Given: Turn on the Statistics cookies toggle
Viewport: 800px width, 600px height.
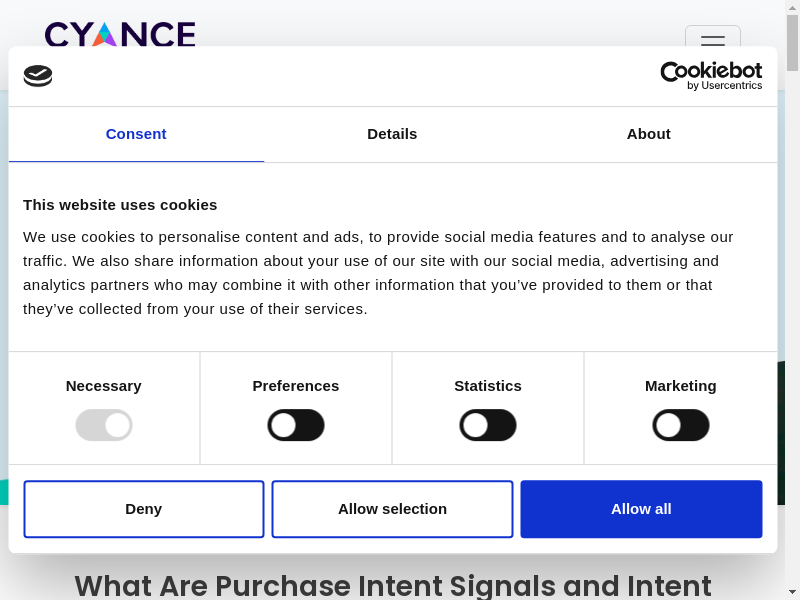Looking at the screenshot, I should coord(488,425).
